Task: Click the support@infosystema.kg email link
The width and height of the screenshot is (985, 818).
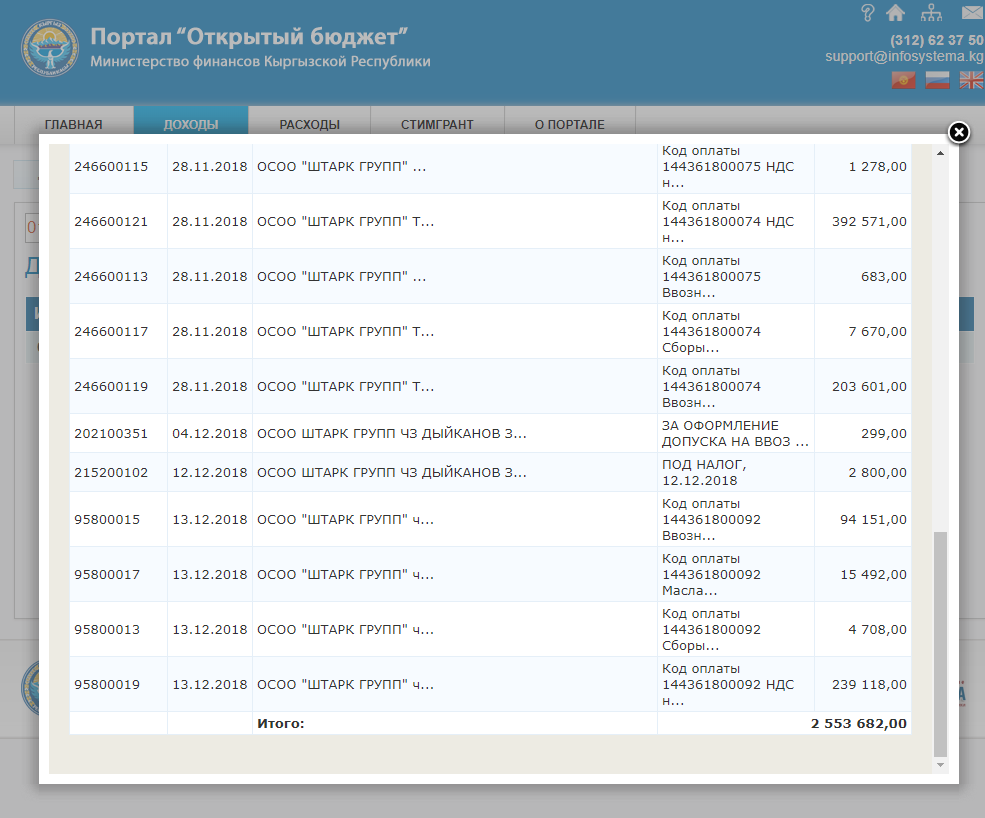Action: 903,57
